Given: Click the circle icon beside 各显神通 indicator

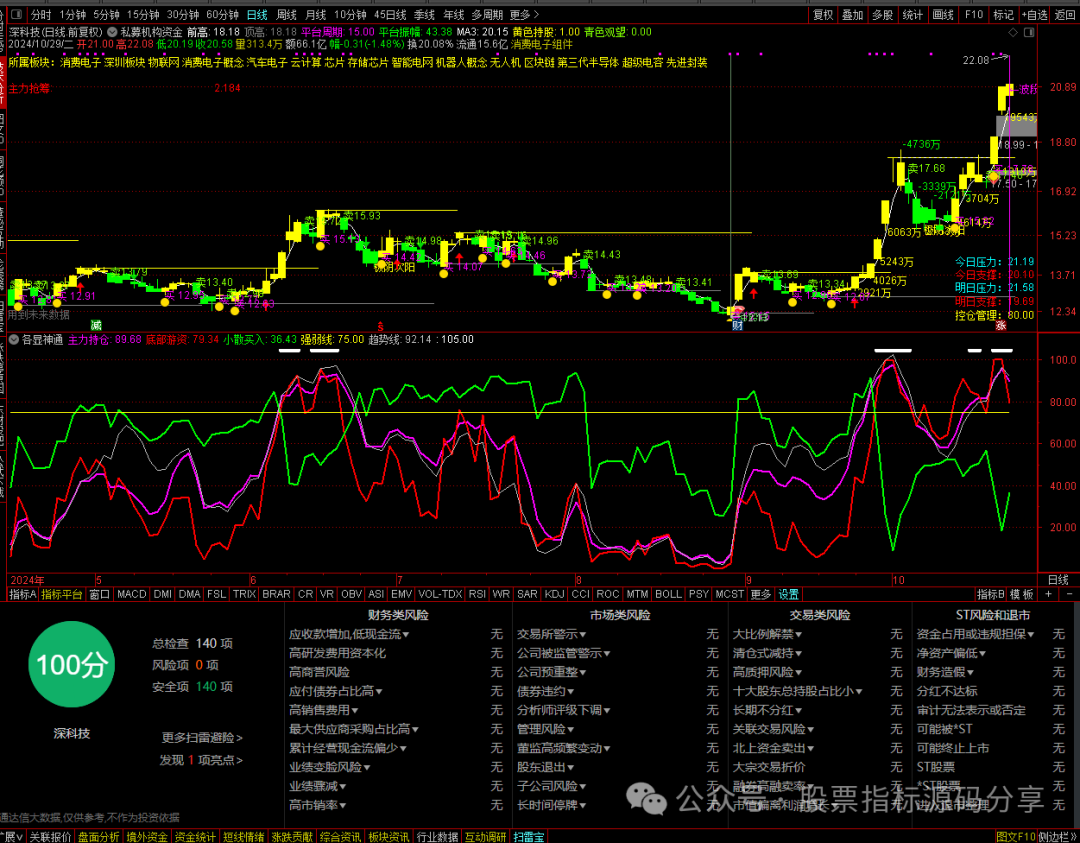Looking at the screenshot, I should (13, 340).
